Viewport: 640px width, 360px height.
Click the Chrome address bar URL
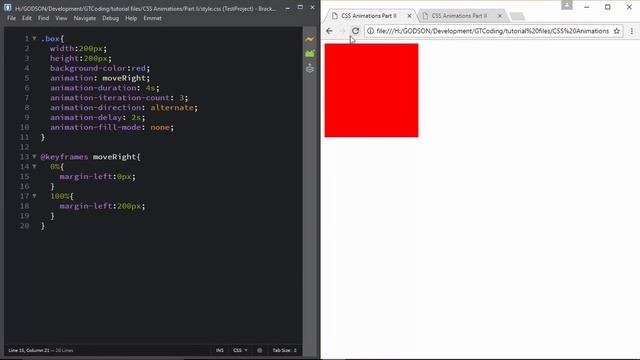coord(492,31)
